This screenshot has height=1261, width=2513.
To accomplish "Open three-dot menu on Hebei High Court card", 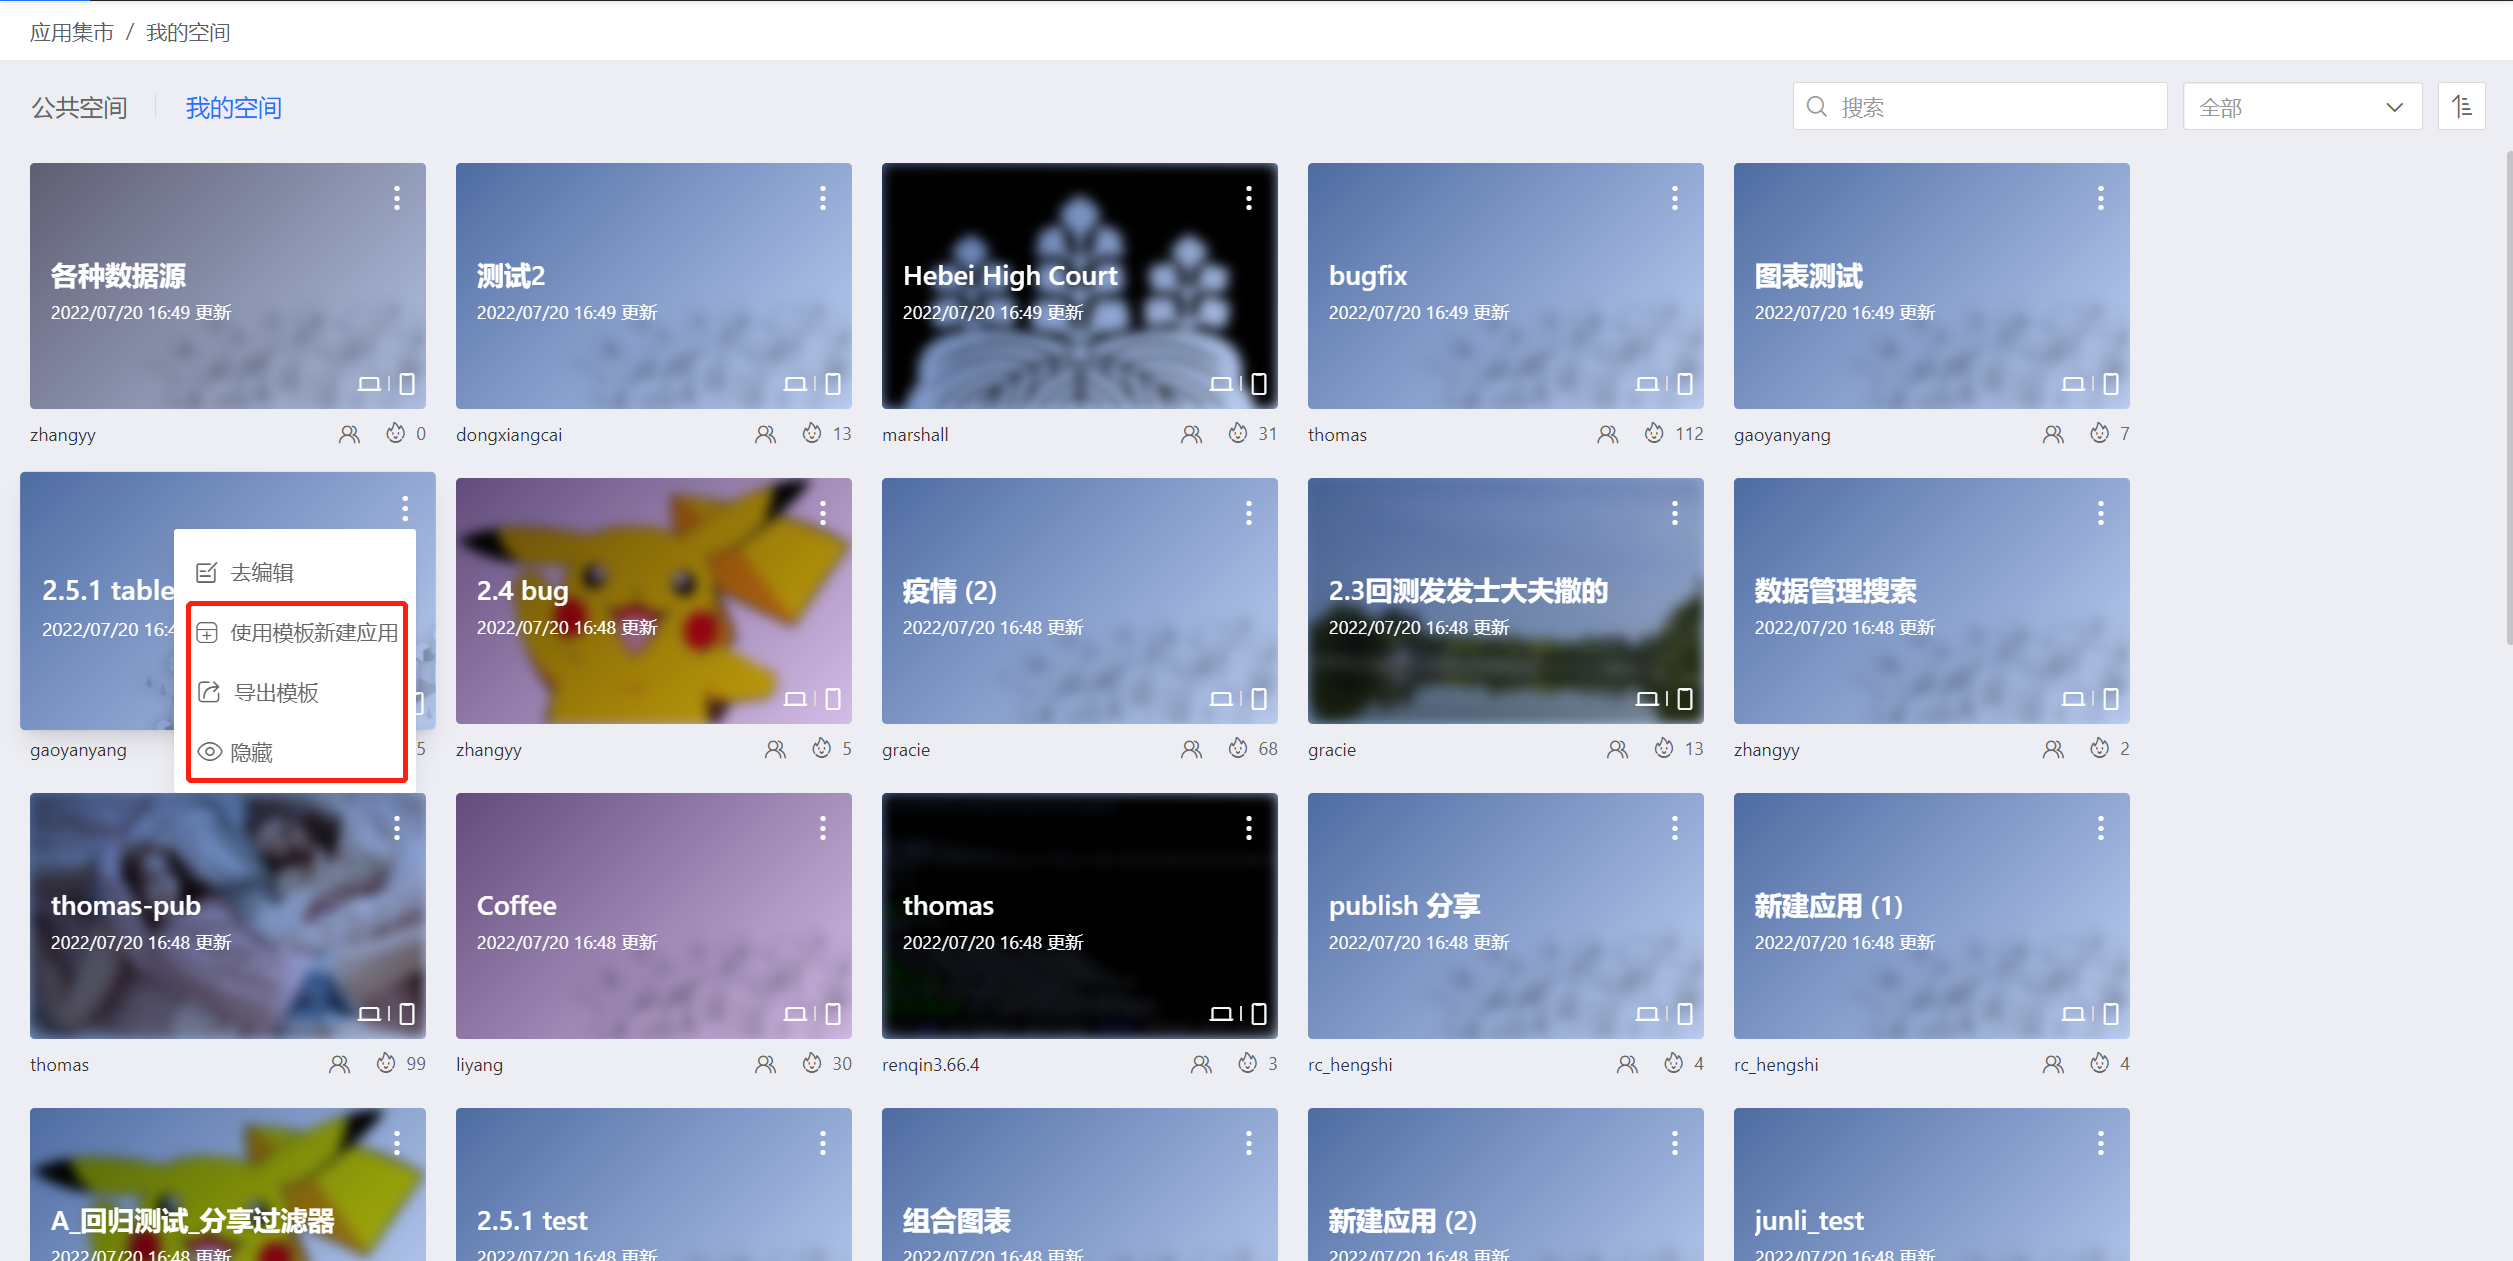I will pos(1248,198).
